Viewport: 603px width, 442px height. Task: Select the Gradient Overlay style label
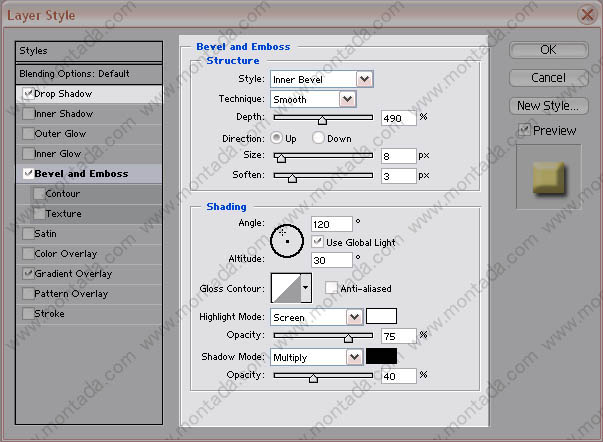(x=73, y=274)
